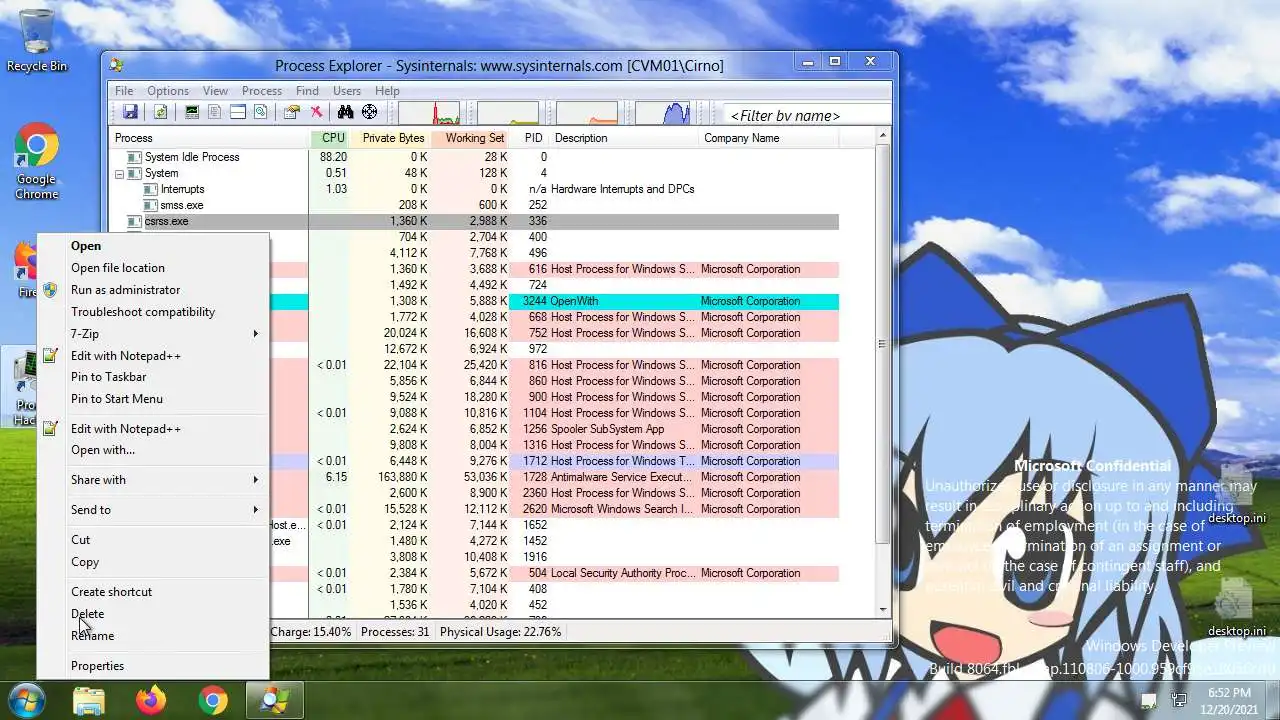1280x720 pixels.
Task: Click the crosshair Find Window's Process icon
Action: tap(369, 112)
